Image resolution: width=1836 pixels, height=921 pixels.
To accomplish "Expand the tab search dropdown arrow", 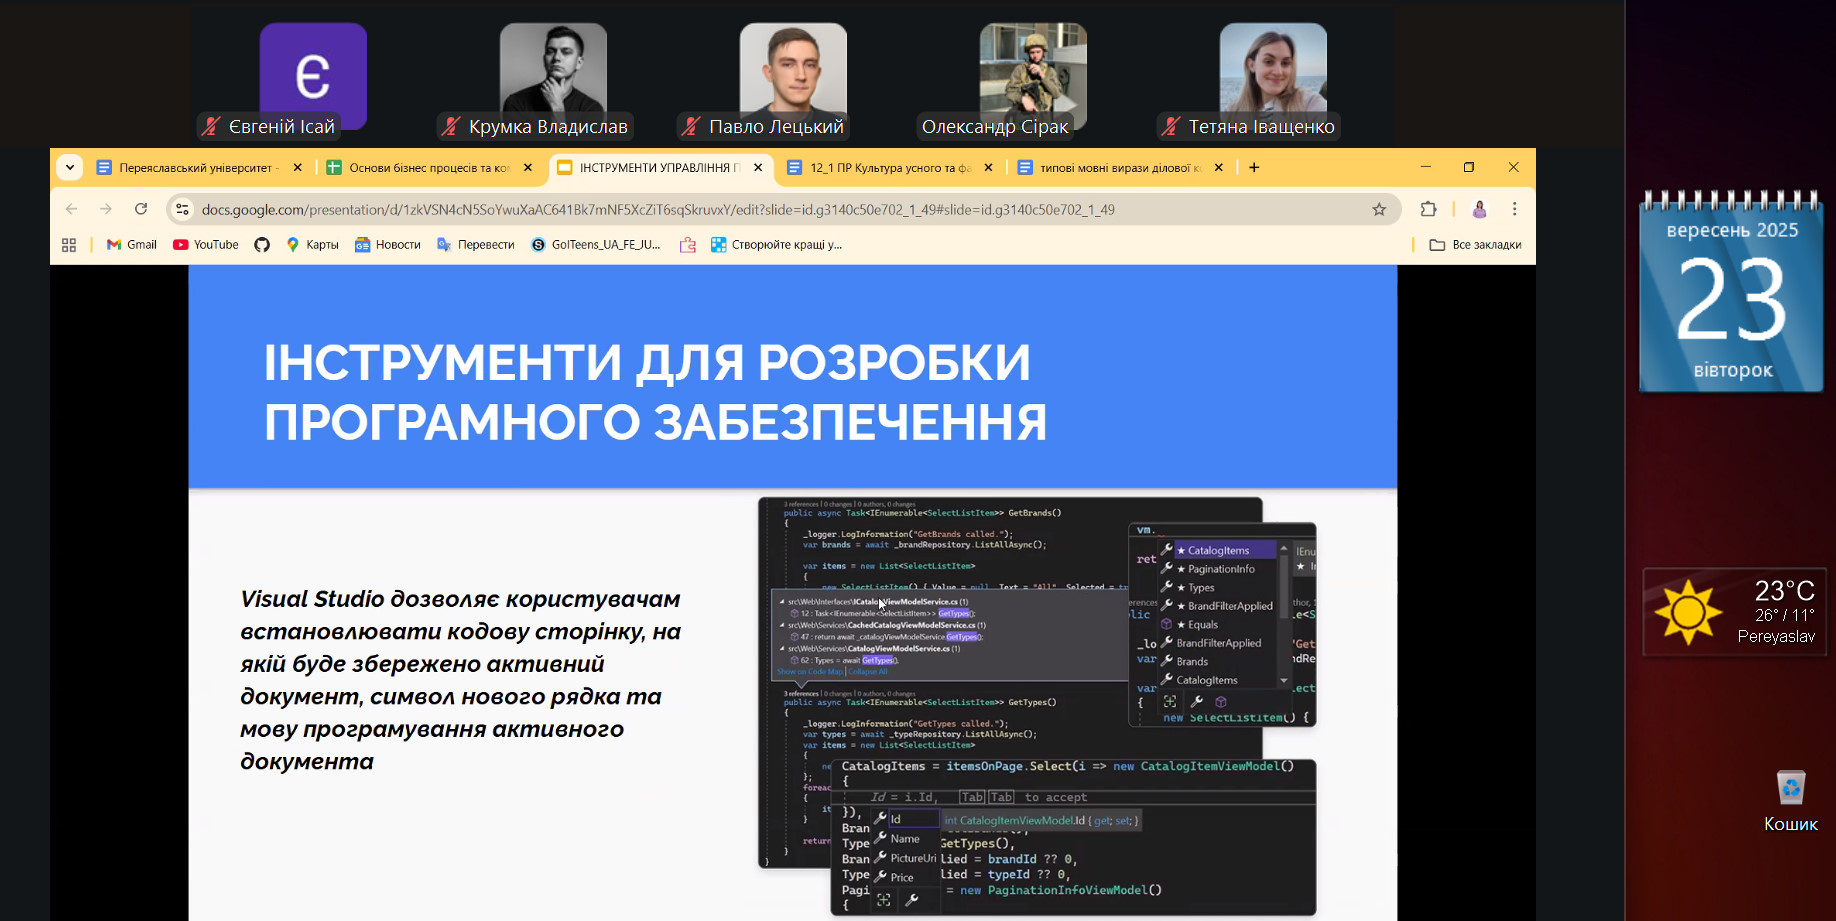I will 69,168.
